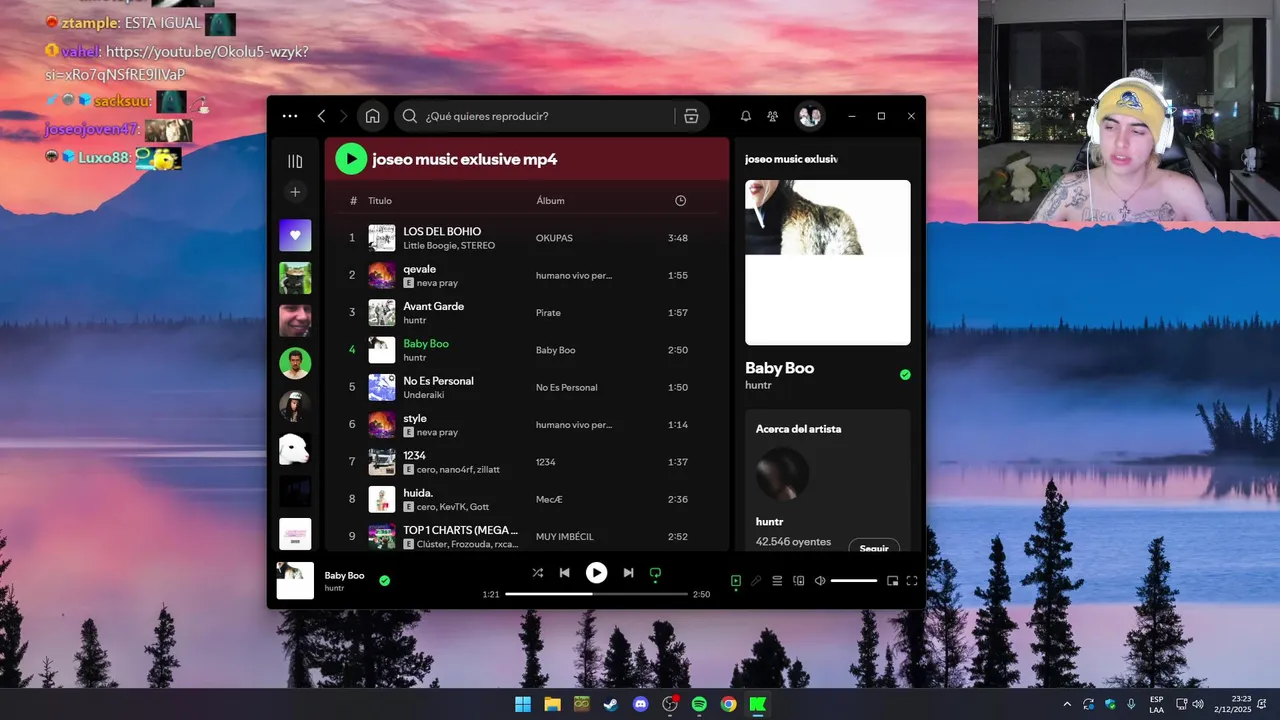The height and width of the screenshot is (720, 1280).
Task: Open the Spotify three-dots menu
Action: 290,116
